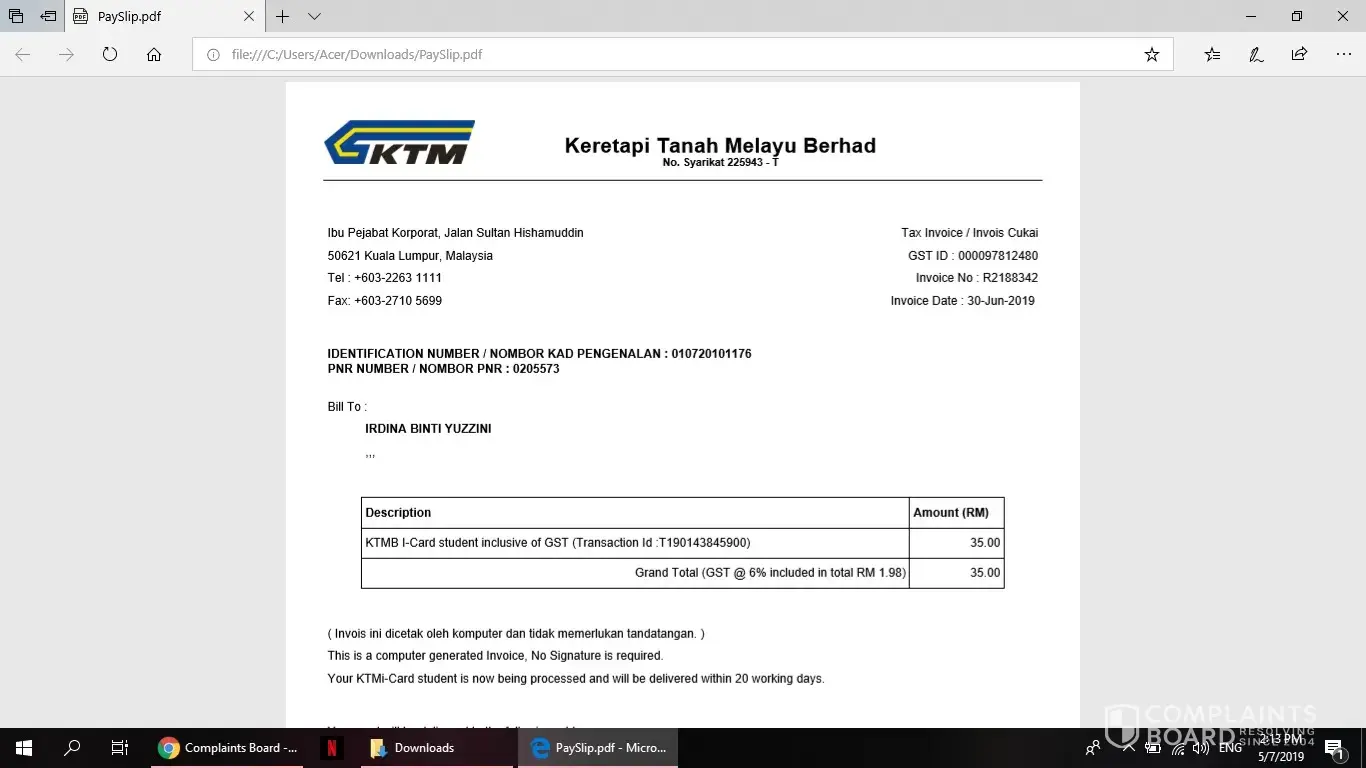Share this page

click(x=1299, y=54)
